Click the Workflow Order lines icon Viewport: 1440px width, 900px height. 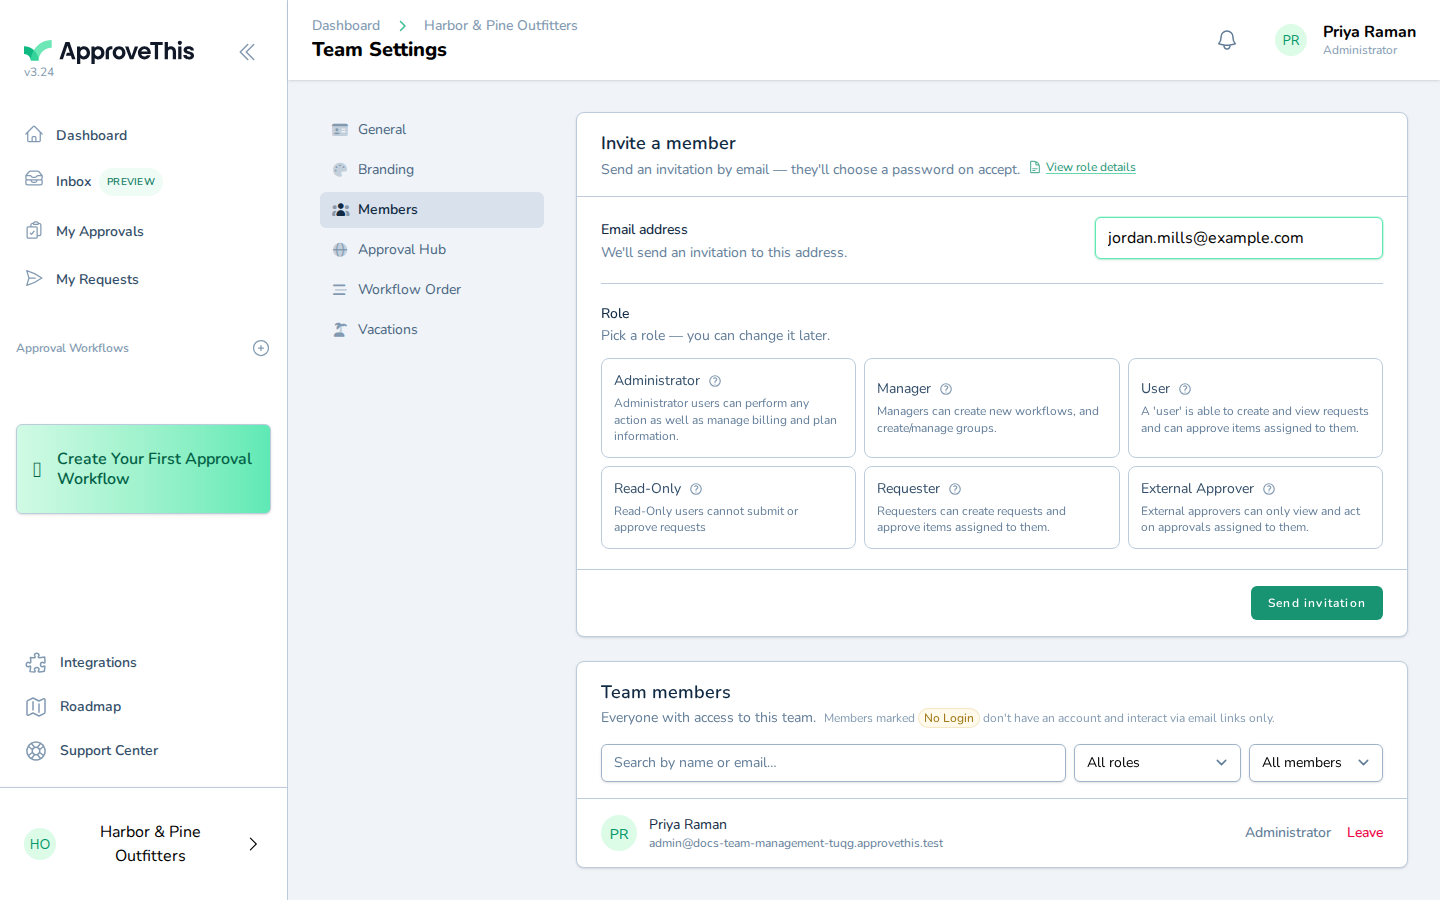tap(340, 289)
